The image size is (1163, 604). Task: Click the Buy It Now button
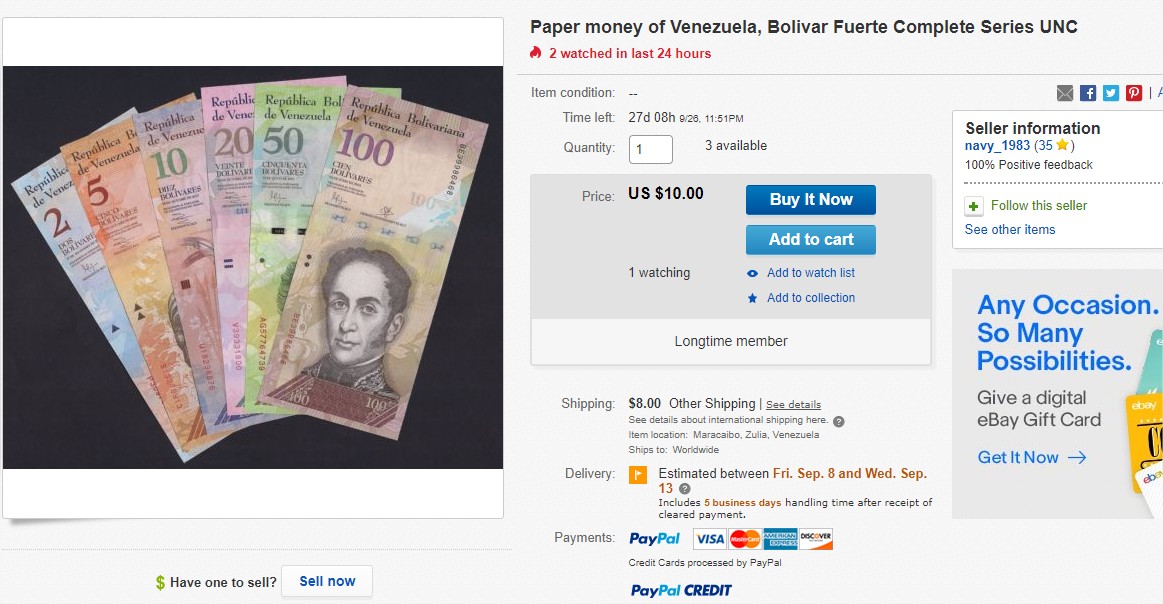[811, 200]
